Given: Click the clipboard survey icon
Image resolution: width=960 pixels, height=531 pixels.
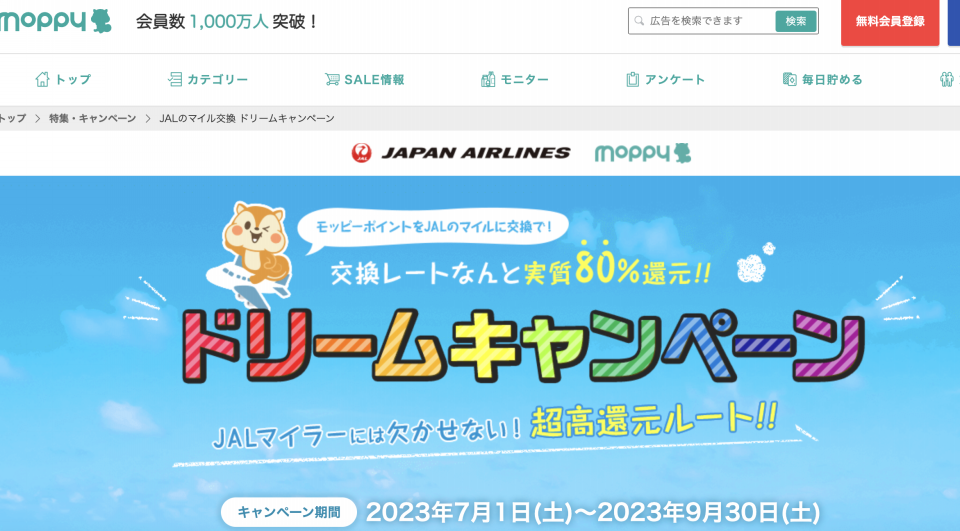Looking at the screenshot, I should 632,79.
